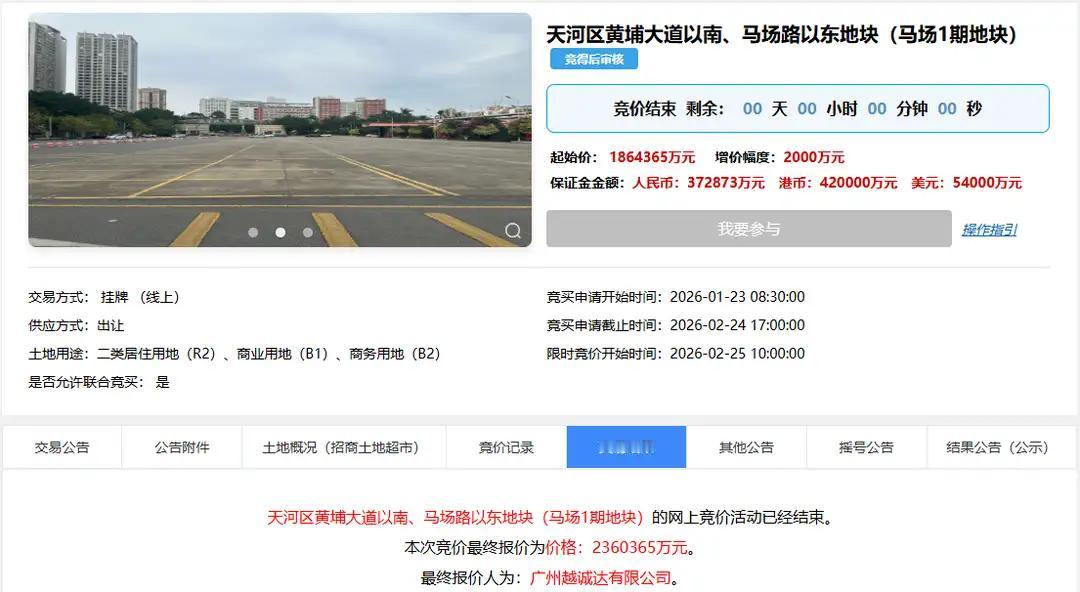
Task: Switch to the 摇号公告 tab
Action: pos(866,447)
